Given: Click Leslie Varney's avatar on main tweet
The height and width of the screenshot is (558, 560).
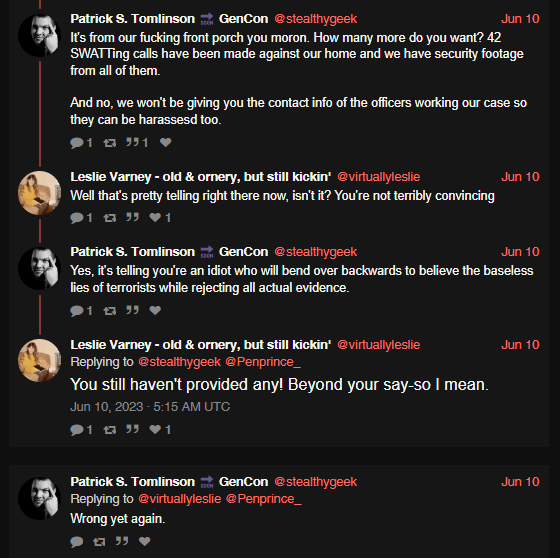Looking at the screenshot, I should click(39, 360).
